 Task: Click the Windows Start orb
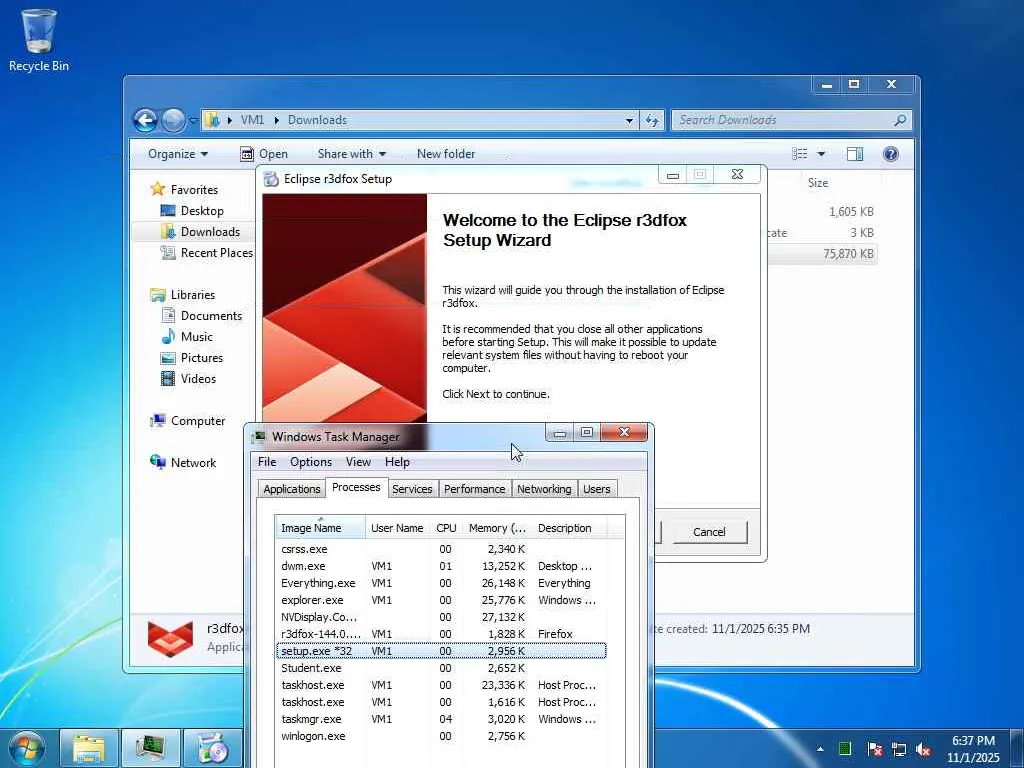26,749
